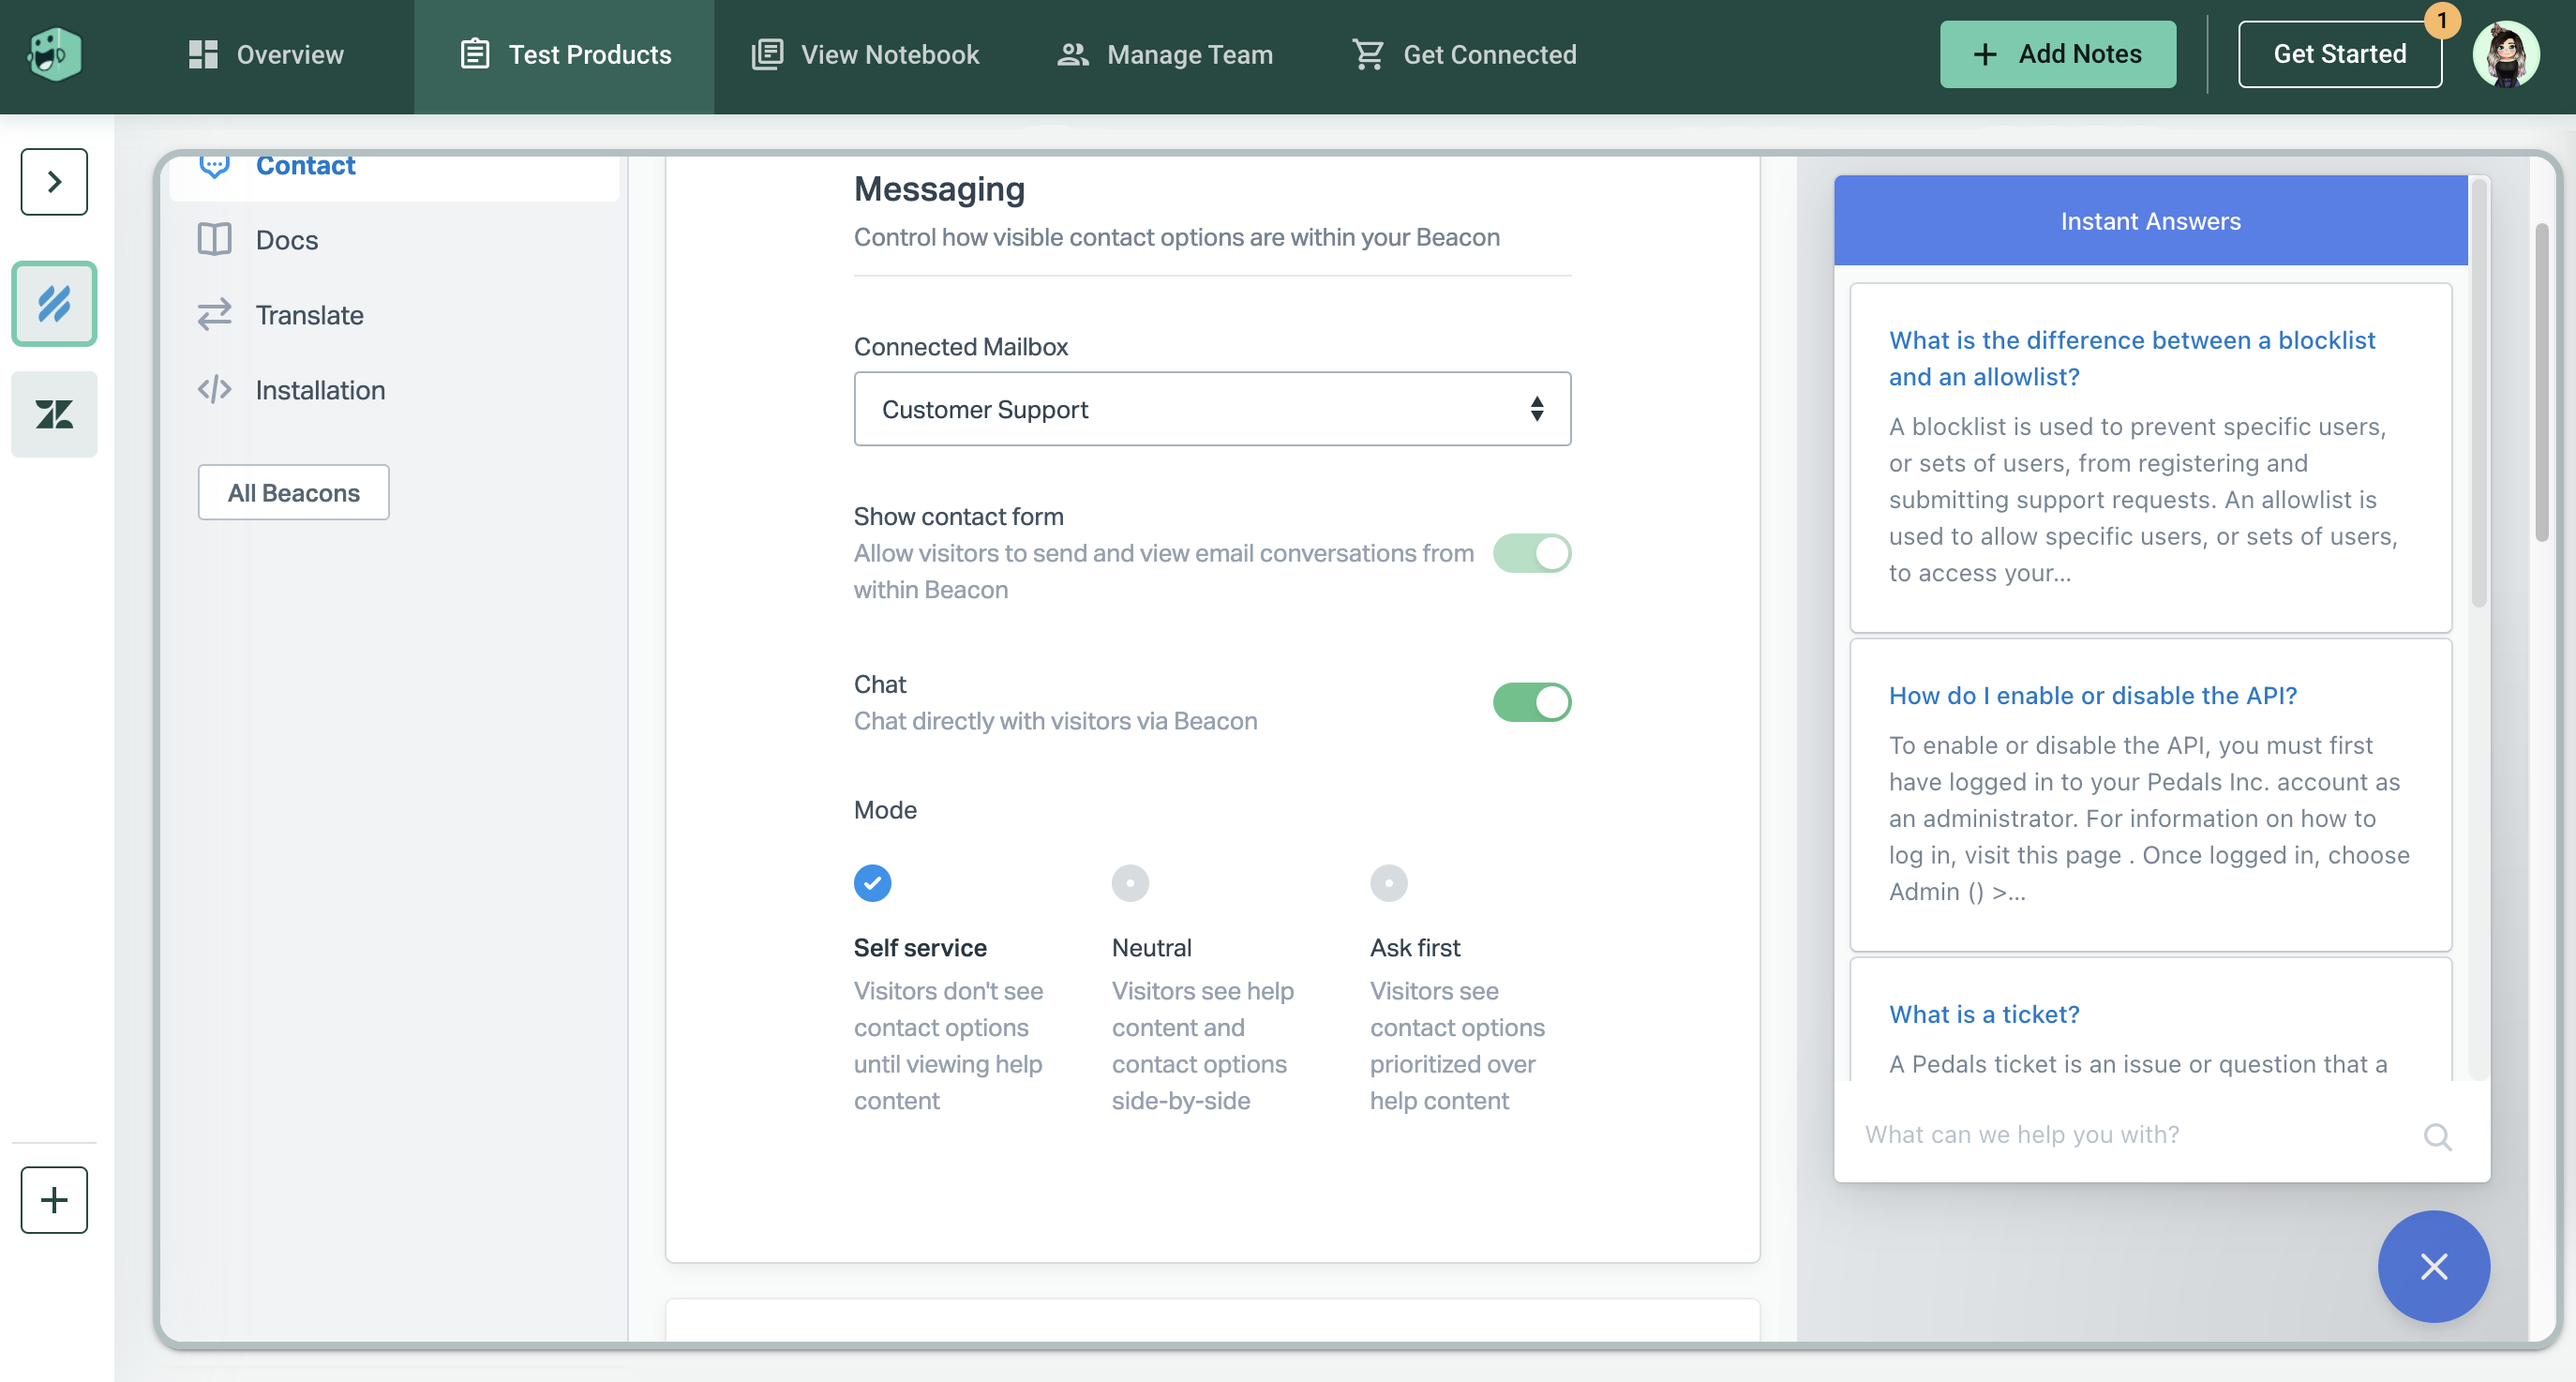This screenshot has height=1382, width=2576.
Task: Open the Connected Mailbox dropdown
Action: [x=1211, y=409]
